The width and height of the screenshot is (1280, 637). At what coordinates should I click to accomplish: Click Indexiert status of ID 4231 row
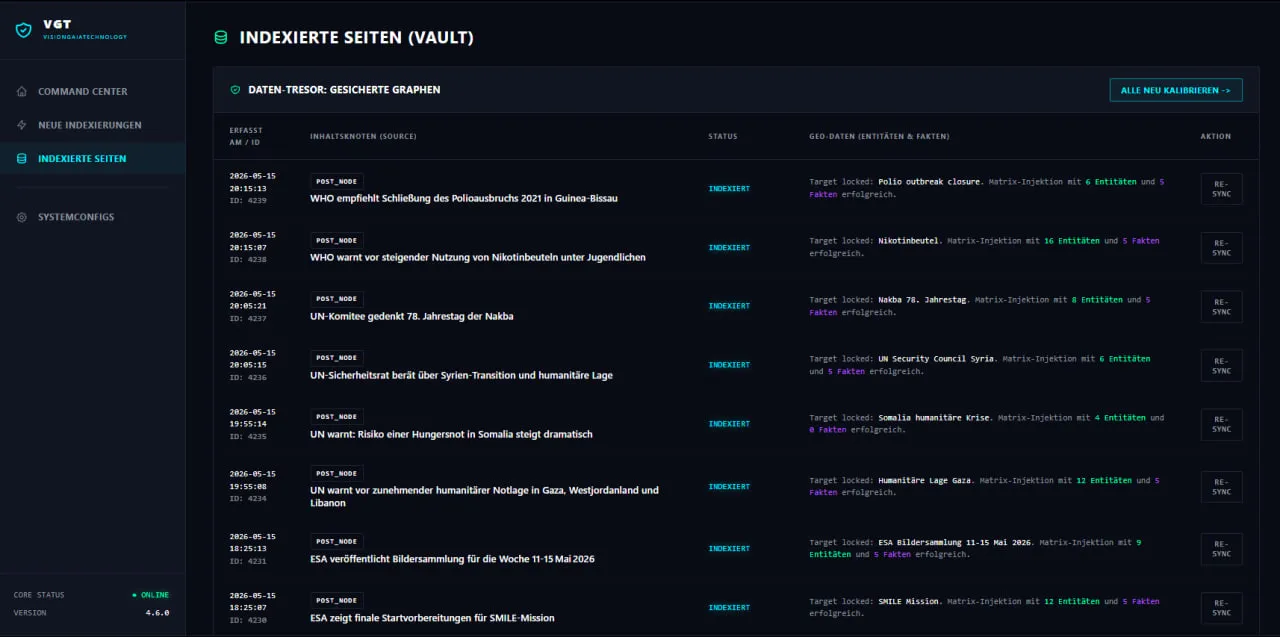pyautogui.click(x=729, y=548)
